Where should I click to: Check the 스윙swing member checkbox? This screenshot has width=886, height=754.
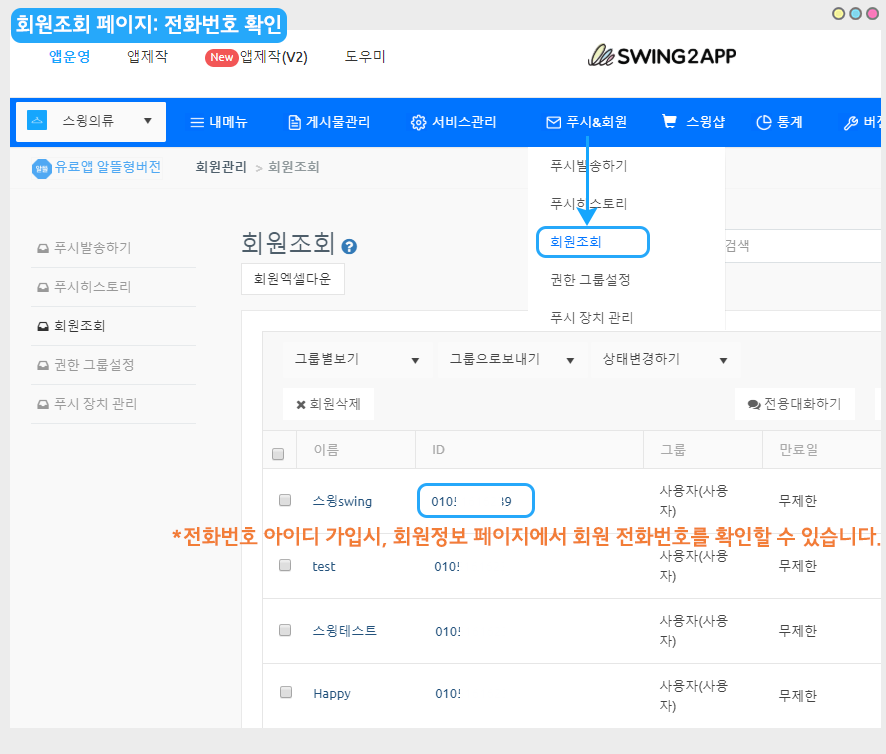pyautogui.click(x=285, y=500)
